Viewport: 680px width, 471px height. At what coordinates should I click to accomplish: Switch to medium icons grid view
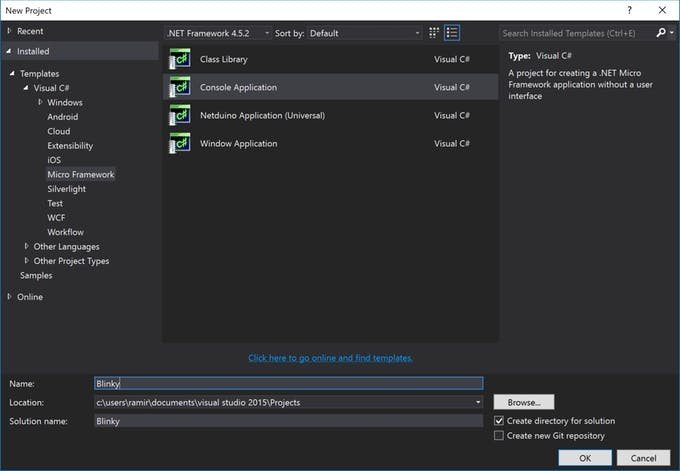(435, 33)
